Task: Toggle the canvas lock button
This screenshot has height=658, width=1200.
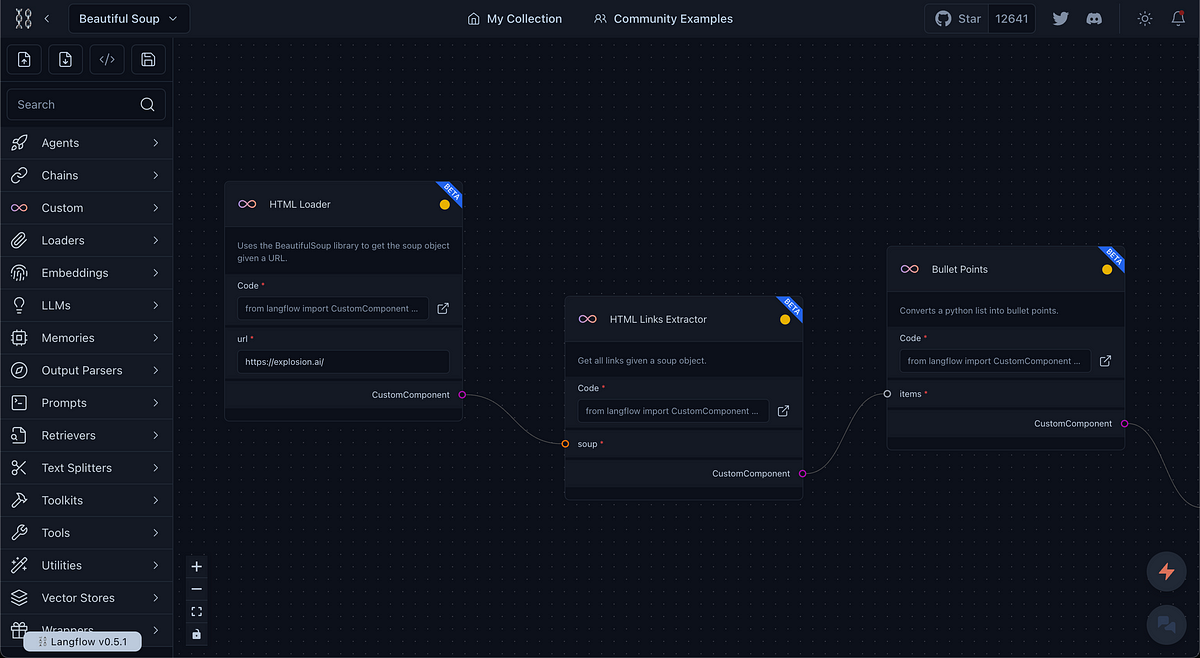Action: point(196,634)
